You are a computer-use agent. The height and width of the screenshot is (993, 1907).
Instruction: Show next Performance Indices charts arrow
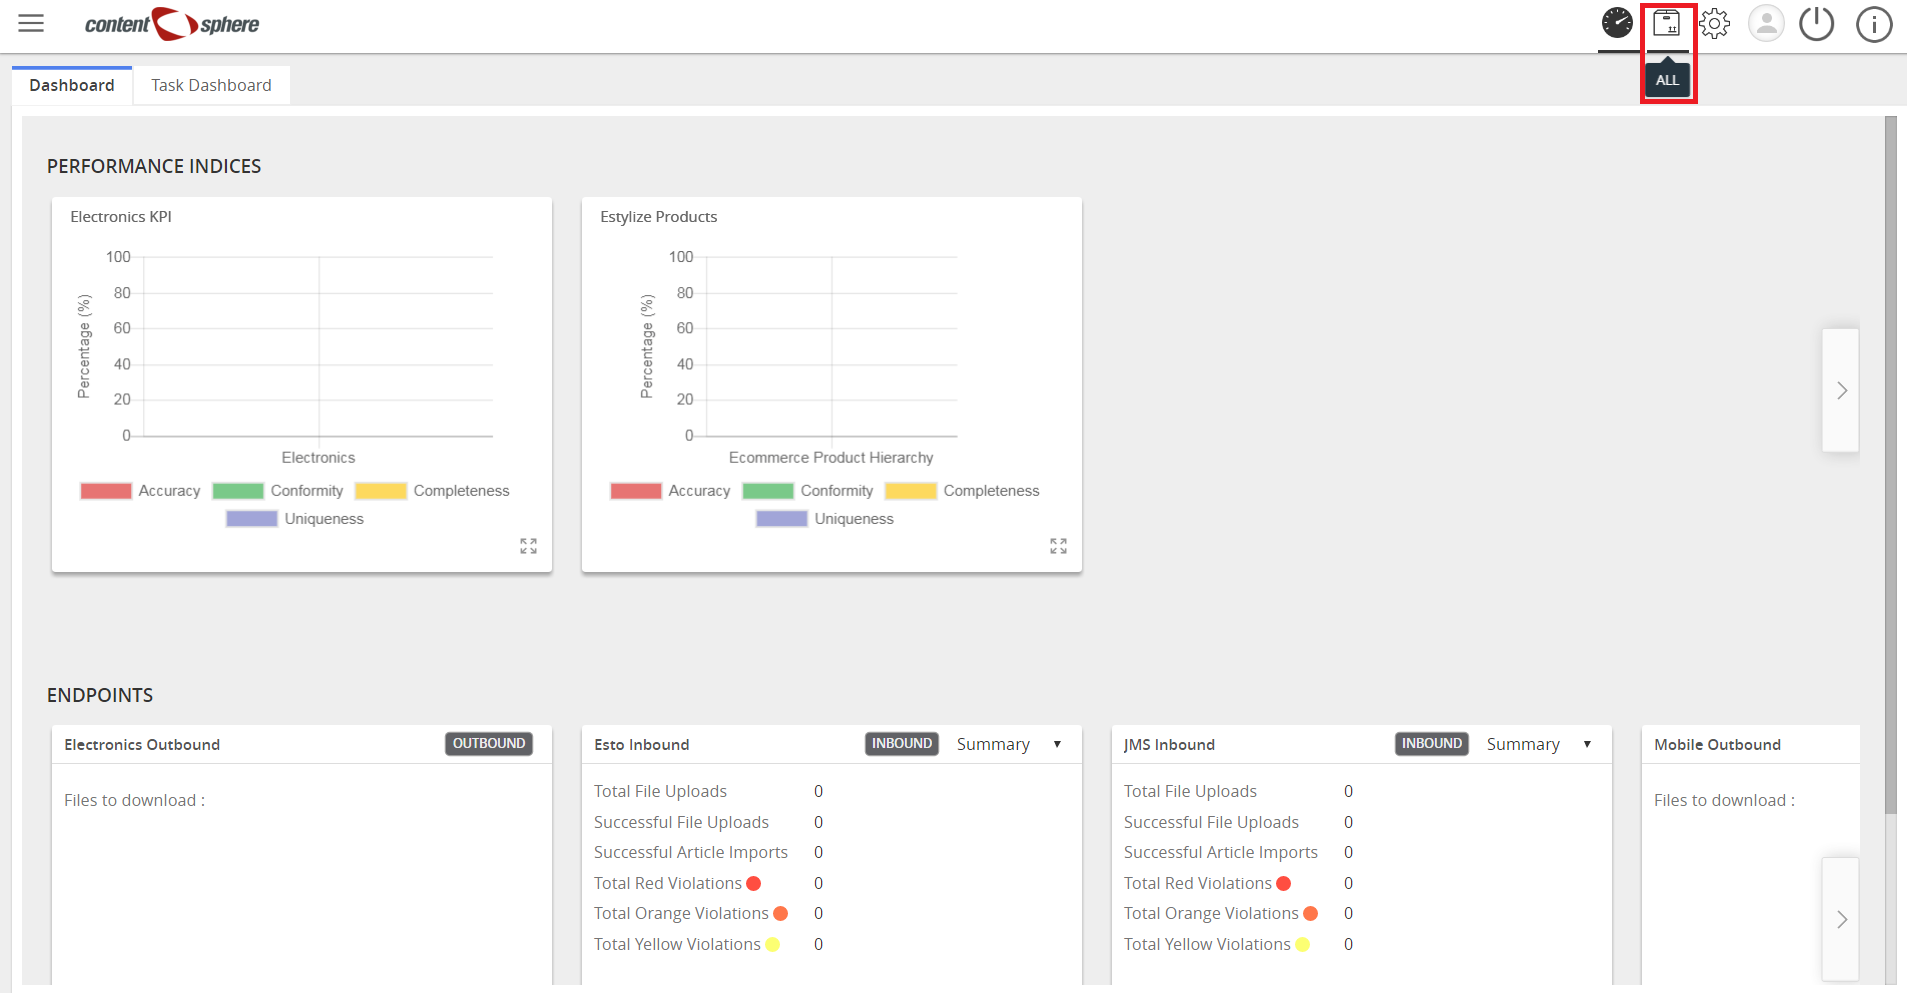(1841, 391)
